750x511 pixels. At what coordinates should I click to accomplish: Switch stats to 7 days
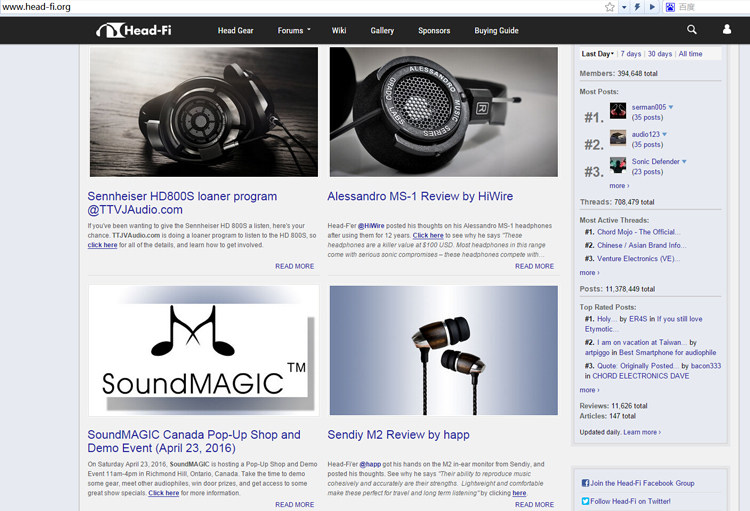pyautogui.click(x=630, y=54)
